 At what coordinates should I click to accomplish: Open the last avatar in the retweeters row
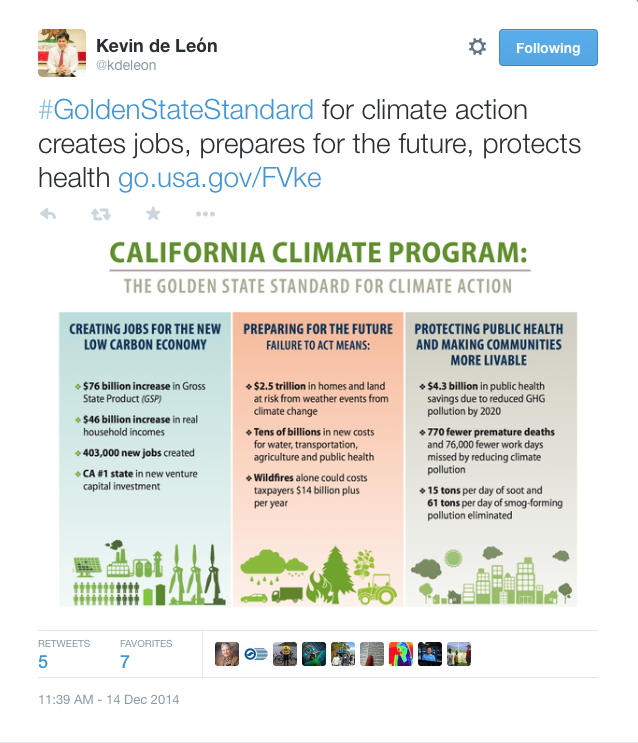click(x=459, y=654)
